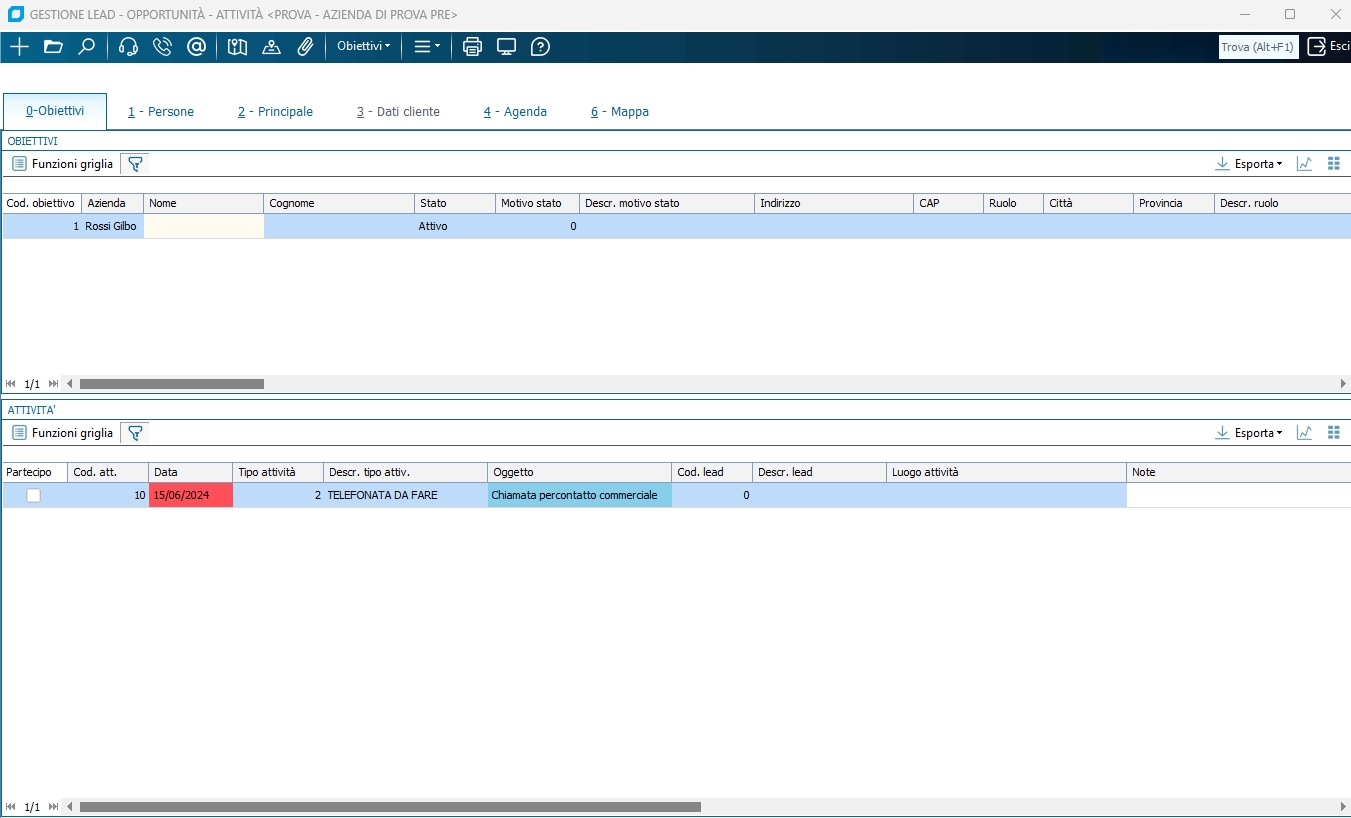This screenshot has width=1351, height=818.
Task: Go to first page in Attività grid
Action: point(11,807)
